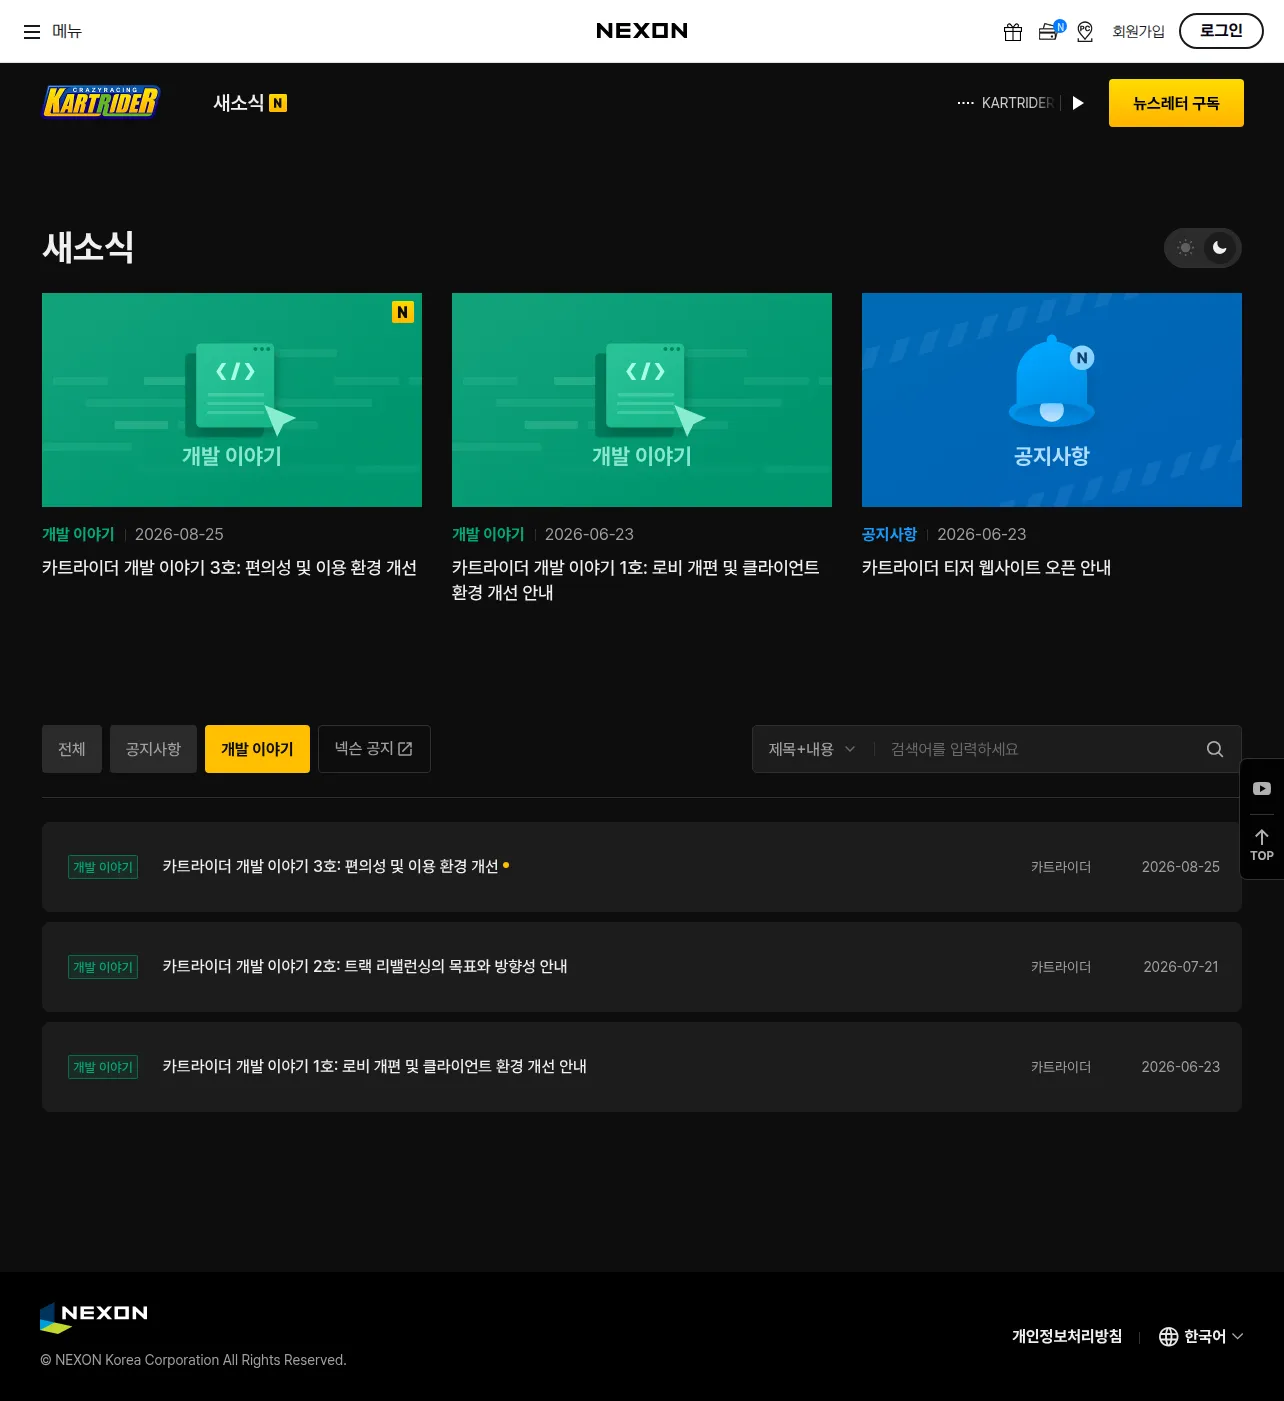Play the KARTRIDER ticker with play arrow
This screenshot has height=1401, width=1284.
(x=1078, y=103)
